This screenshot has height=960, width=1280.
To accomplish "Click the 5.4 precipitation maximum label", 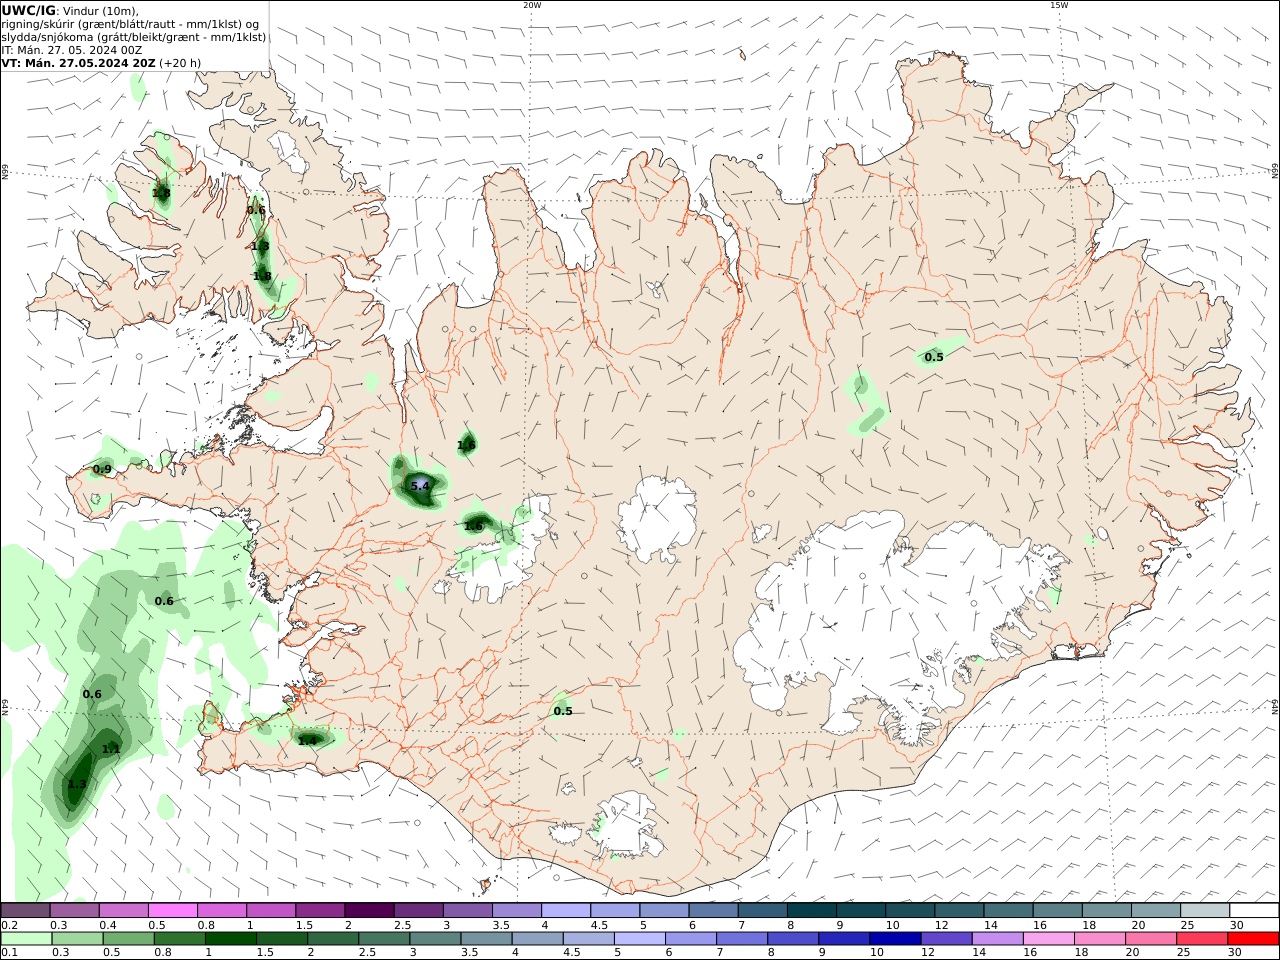I will click(420, 486).
